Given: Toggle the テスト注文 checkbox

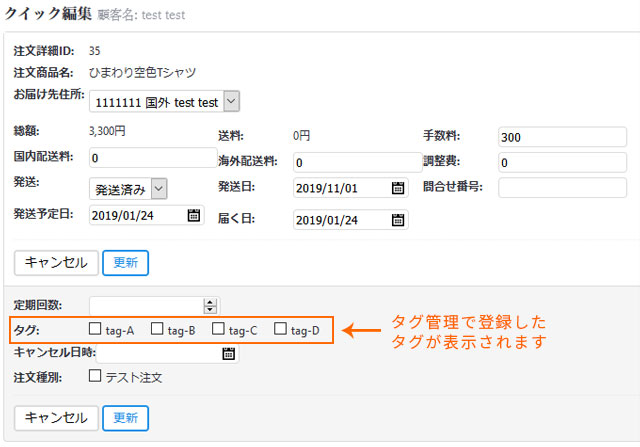Looking at the screenshot, I should point(95,377).
